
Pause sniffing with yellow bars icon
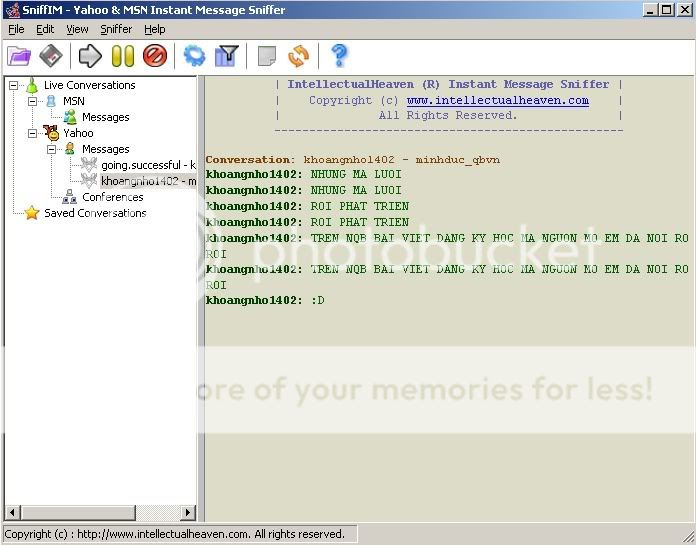click(123, 56)
